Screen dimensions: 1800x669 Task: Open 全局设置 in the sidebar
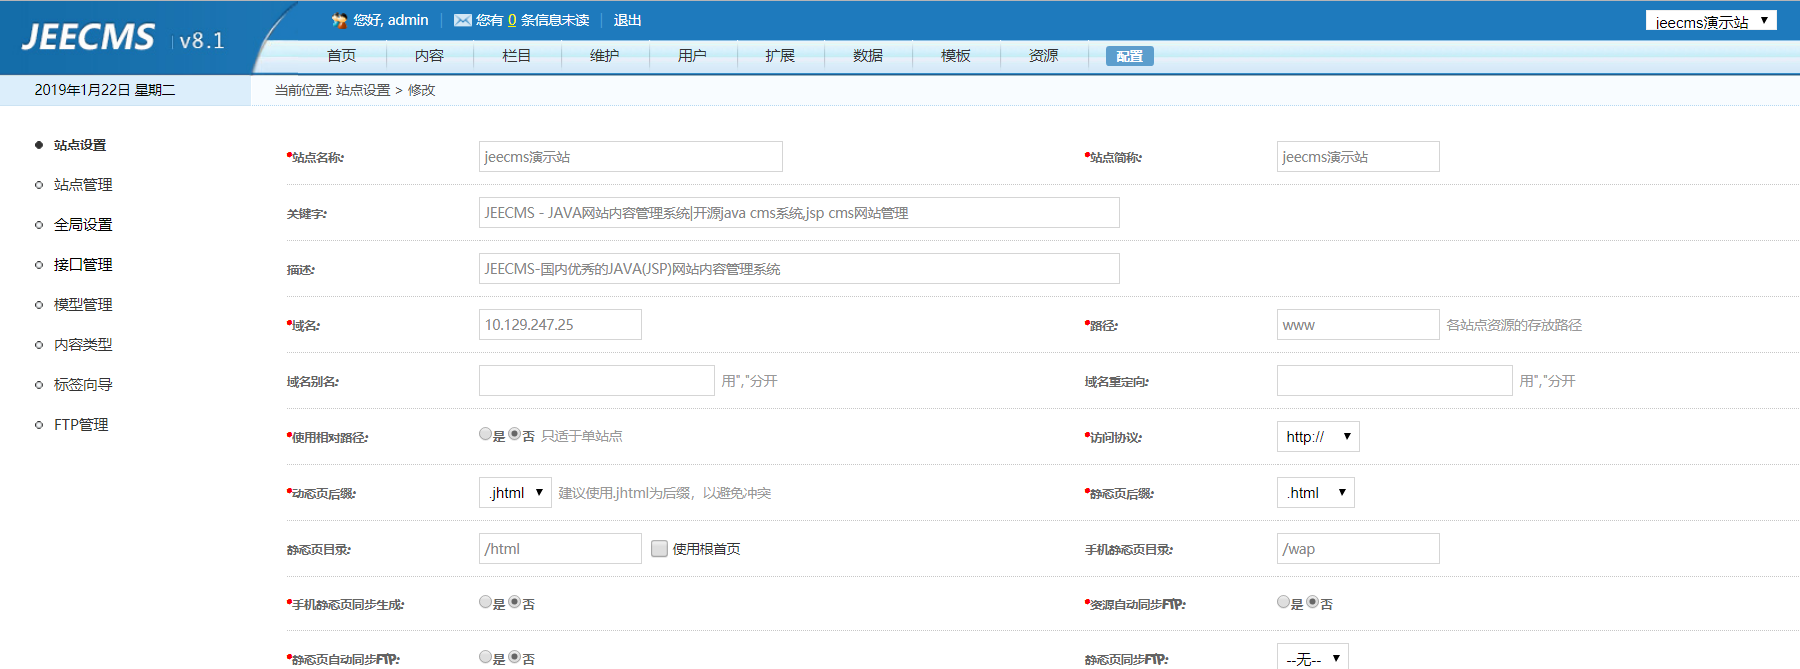pyautogui.click(x=83, y=225)
